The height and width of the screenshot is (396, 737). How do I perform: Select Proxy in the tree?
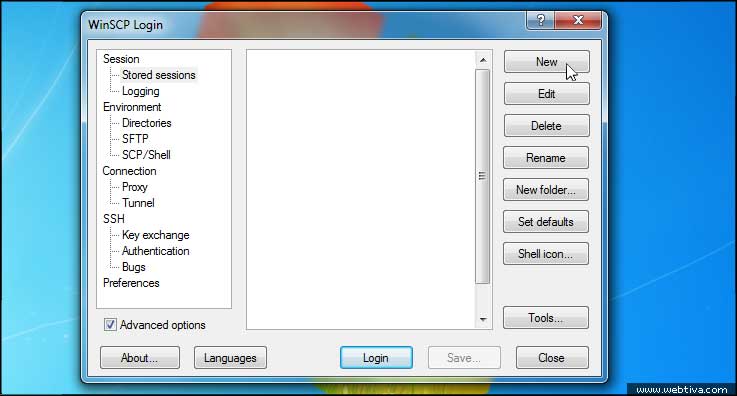tap(135, 187)
